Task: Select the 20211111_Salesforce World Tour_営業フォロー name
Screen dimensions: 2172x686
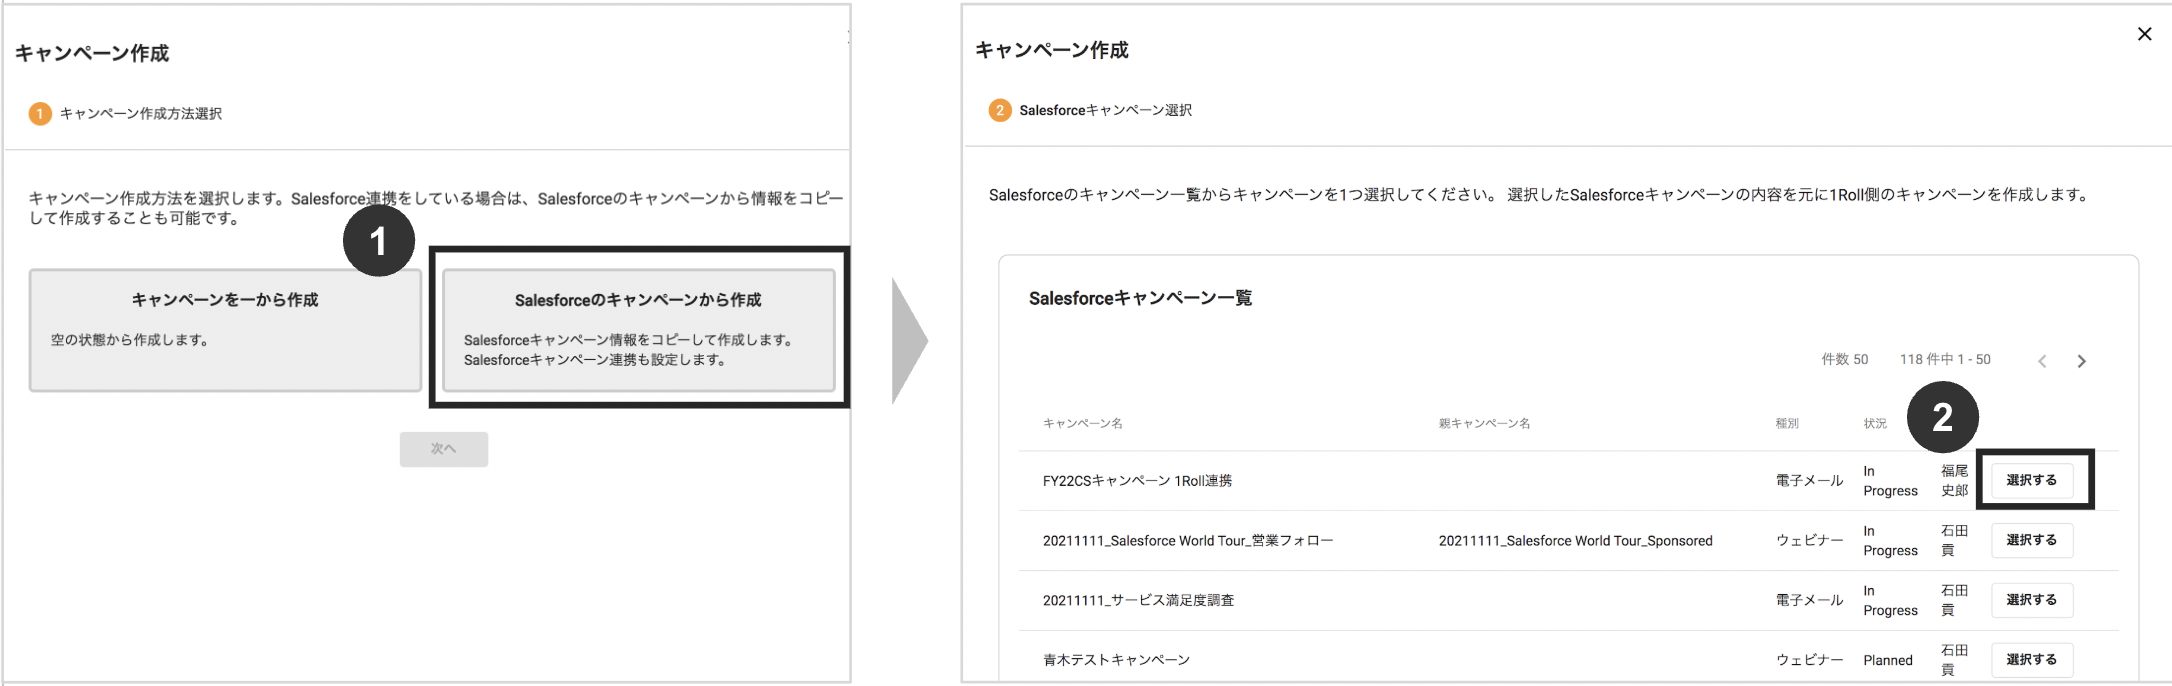Action: tap(1187, 541)
